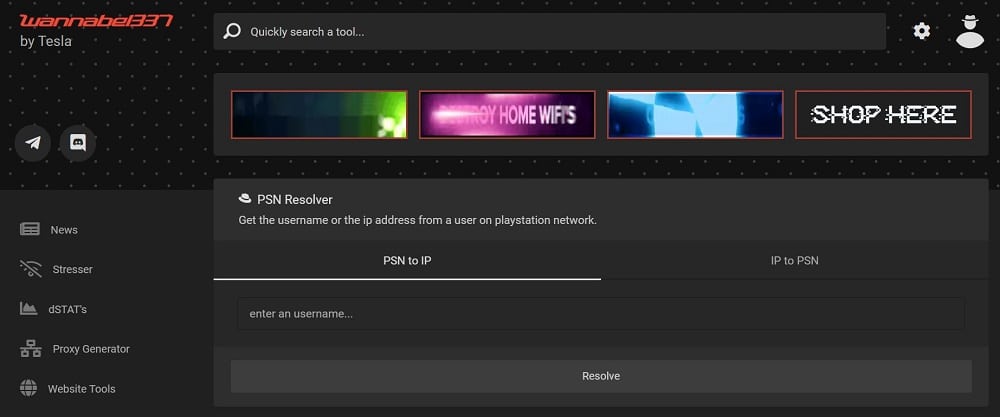The image size is (1000, 417).
Task: Click the 'Get the username or the ip address' description
Action: point(418,221)
